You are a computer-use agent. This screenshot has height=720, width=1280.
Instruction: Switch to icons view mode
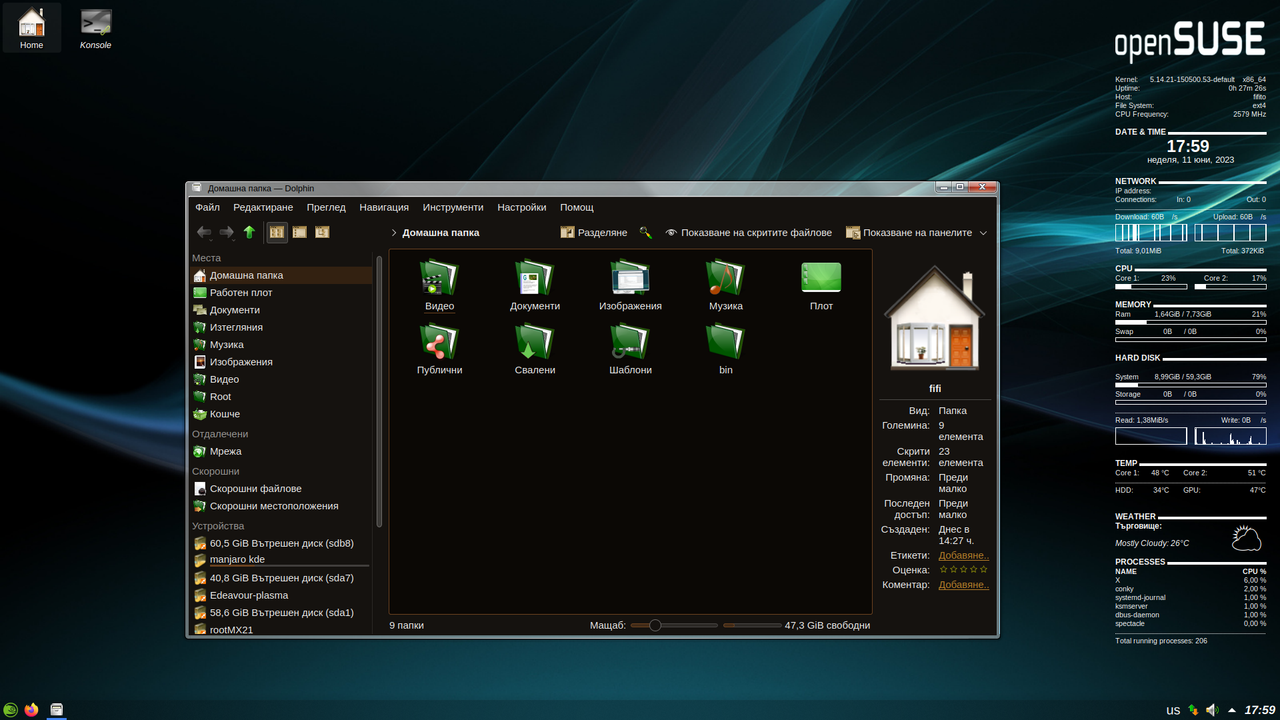[277, 232]
